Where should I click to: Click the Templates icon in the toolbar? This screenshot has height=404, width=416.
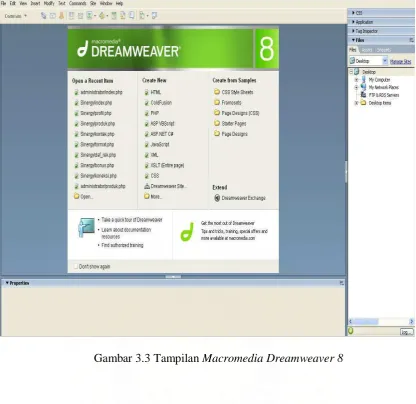(x=142, y=16)
